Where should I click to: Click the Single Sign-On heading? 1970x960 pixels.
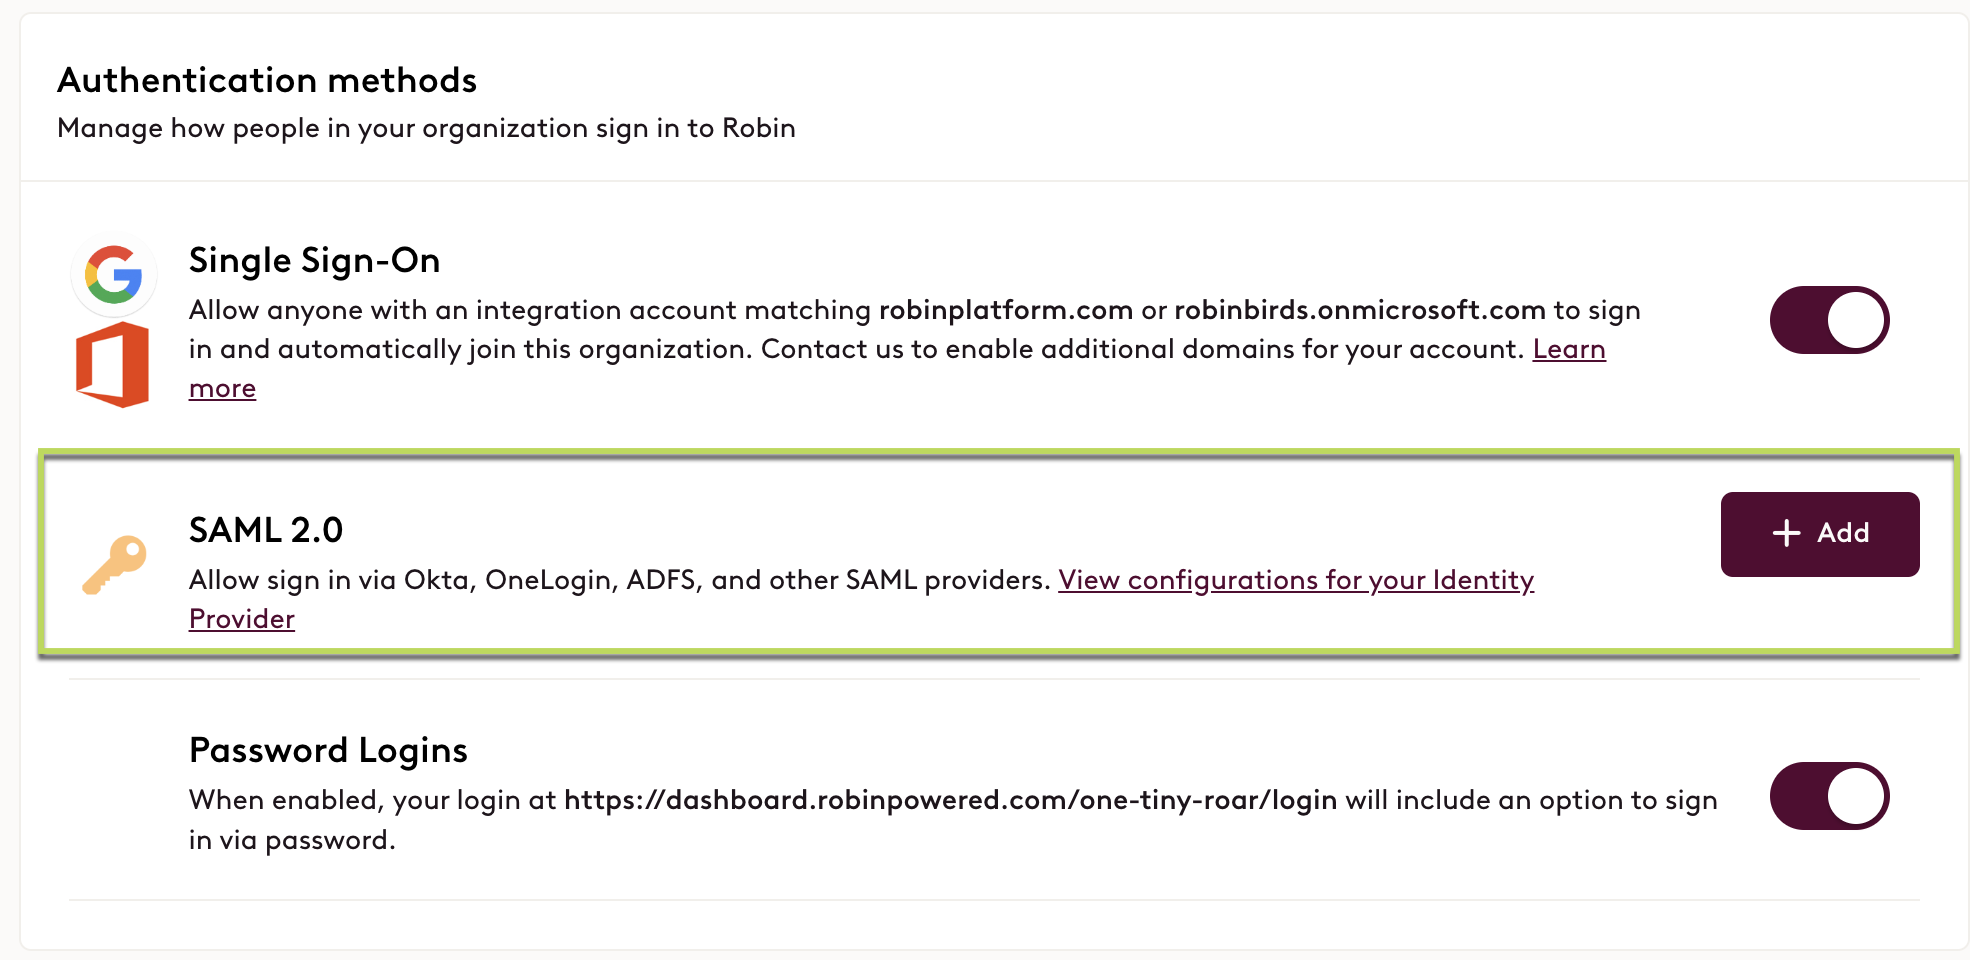(315, 260)
